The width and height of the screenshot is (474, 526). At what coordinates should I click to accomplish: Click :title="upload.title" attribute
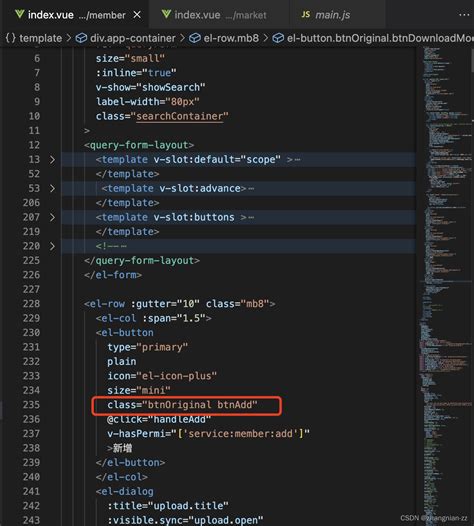click(x=168, y=506)
